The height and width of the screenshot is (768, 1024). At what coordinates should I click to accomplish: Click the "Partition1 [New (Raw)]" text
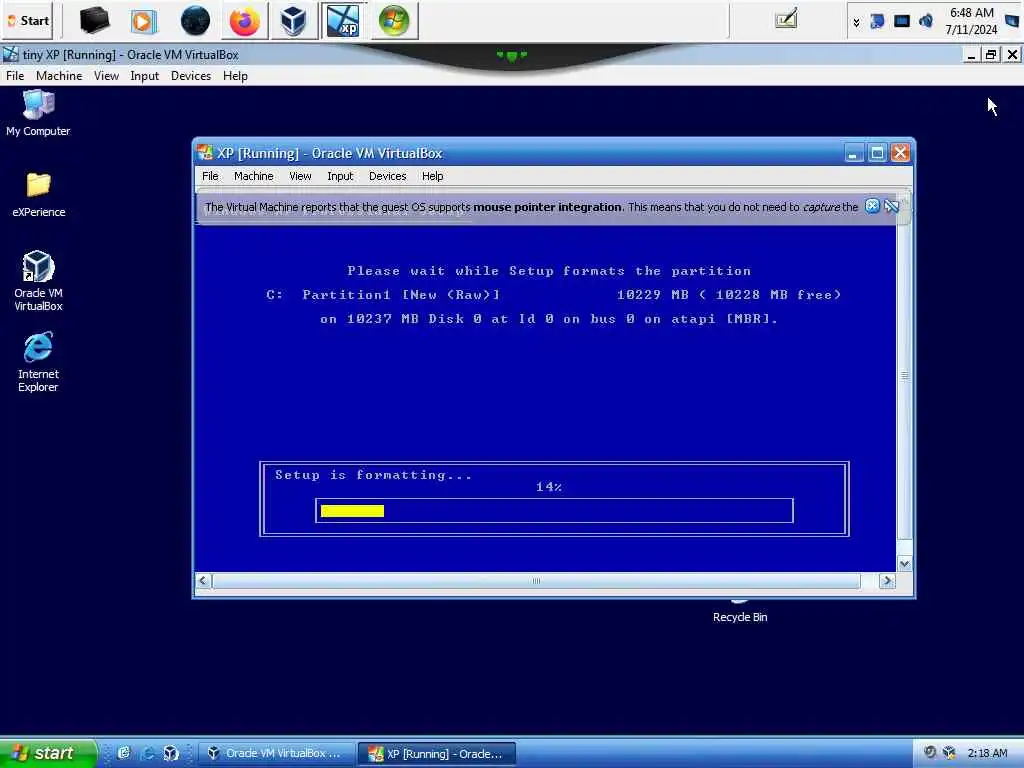tap(401, 295)
